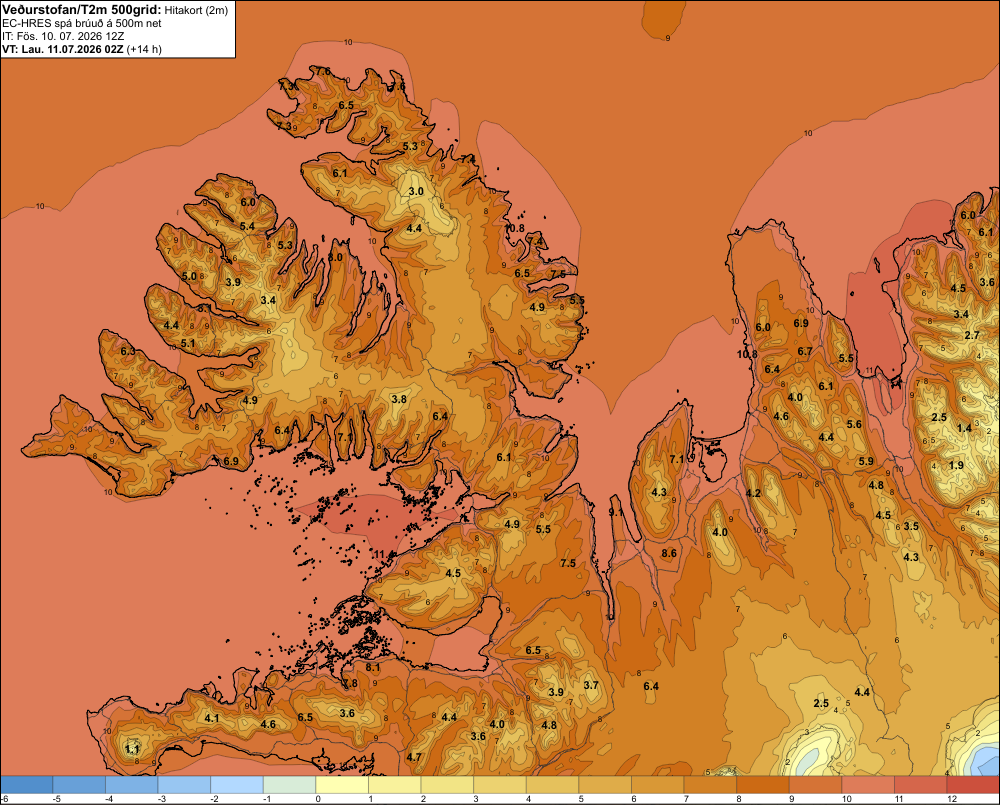
Task: Click the Veðurstofan/T2m 500grid title text
Action: (82, 10)
